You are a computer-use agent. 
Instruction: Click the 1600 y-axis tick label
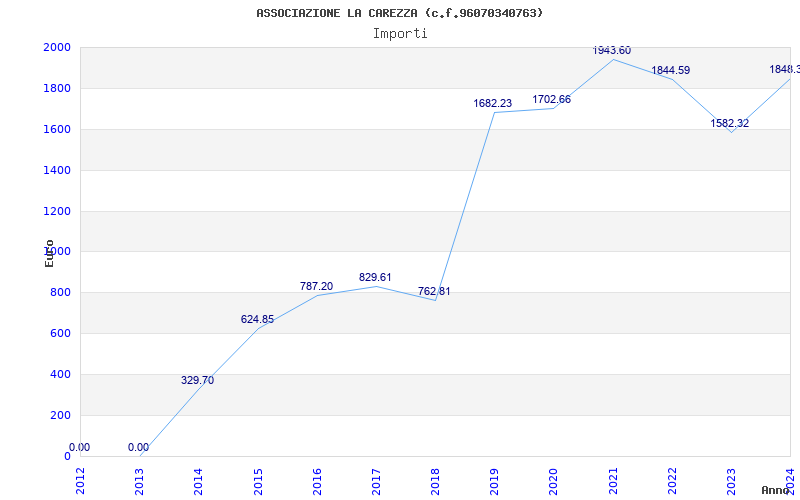[57, 129]
